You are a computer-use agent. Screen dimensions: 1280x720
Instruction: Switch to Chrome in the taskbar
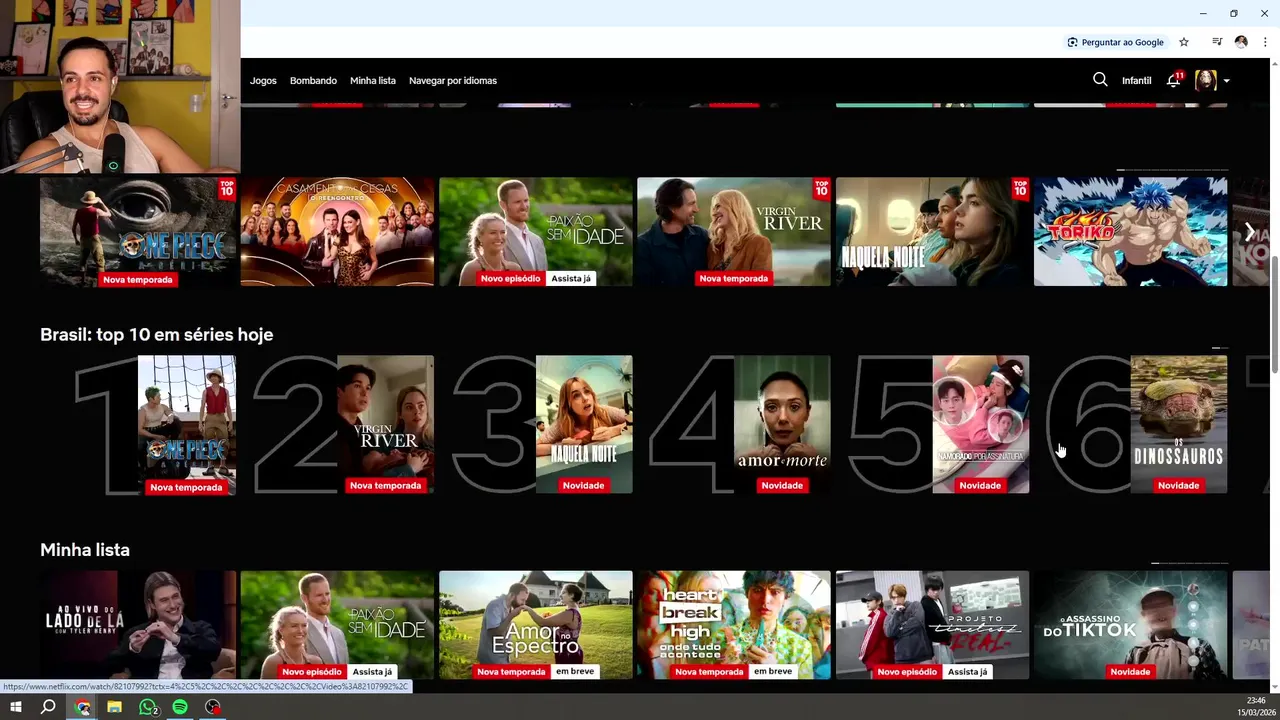(x=83, y=707)
